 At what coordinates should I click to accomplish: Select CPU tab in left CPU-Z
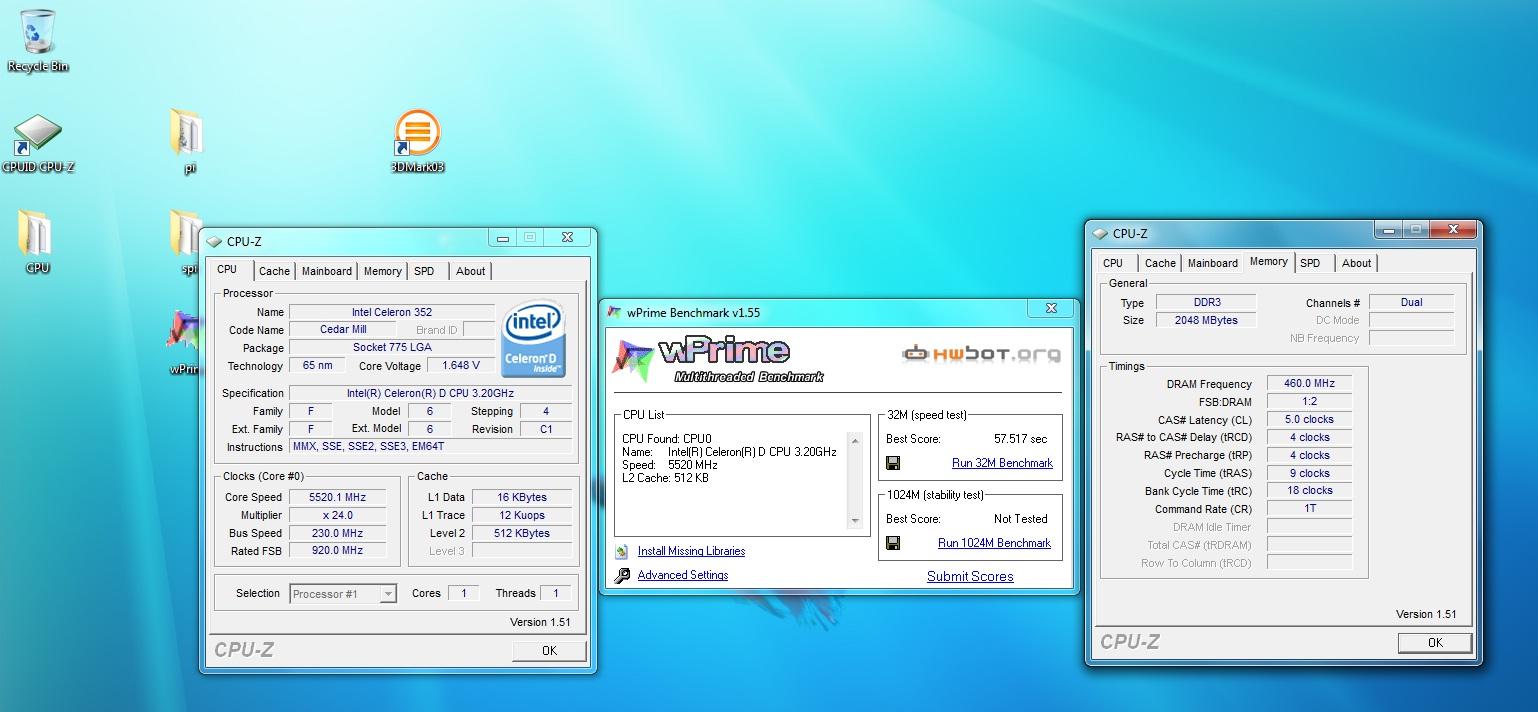tap(228, 269)
